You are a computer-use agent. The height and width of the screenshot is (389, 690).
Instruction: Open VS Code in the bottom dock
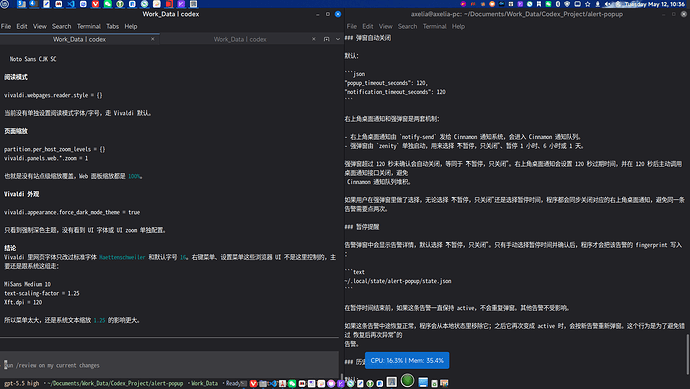click(x=273, y=384)
